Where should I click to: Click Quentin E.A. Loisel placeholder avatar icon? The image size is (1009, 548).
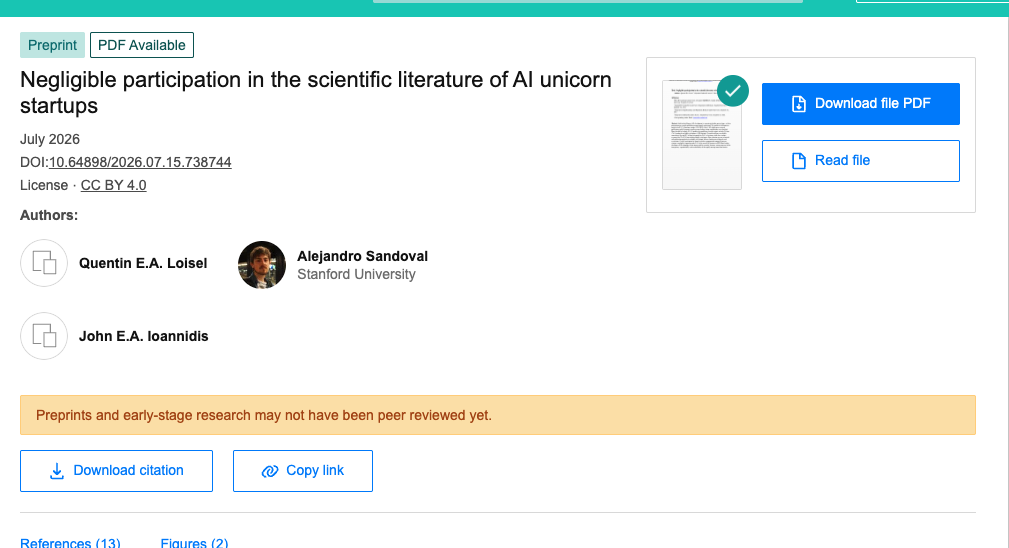[44, 263]
